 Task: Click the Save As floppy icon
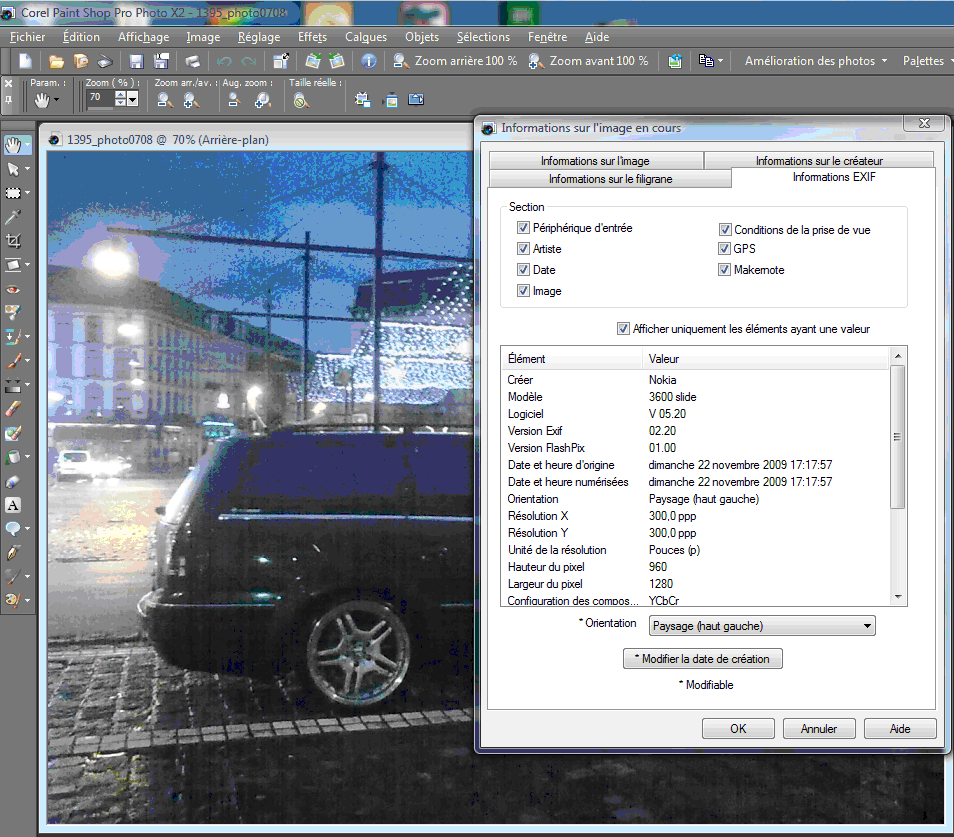tap(161, 61)
